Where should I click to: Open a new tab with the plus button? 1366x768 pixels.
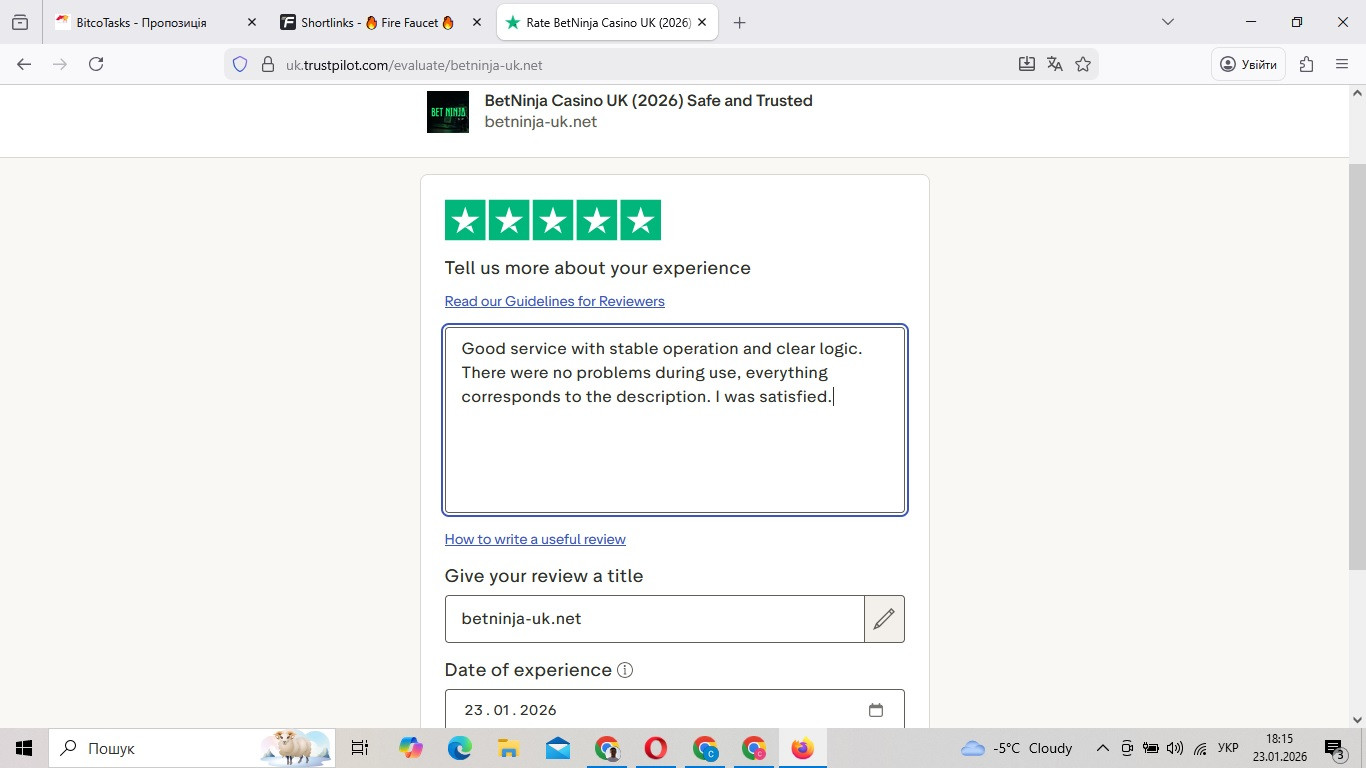click(740, 22)
